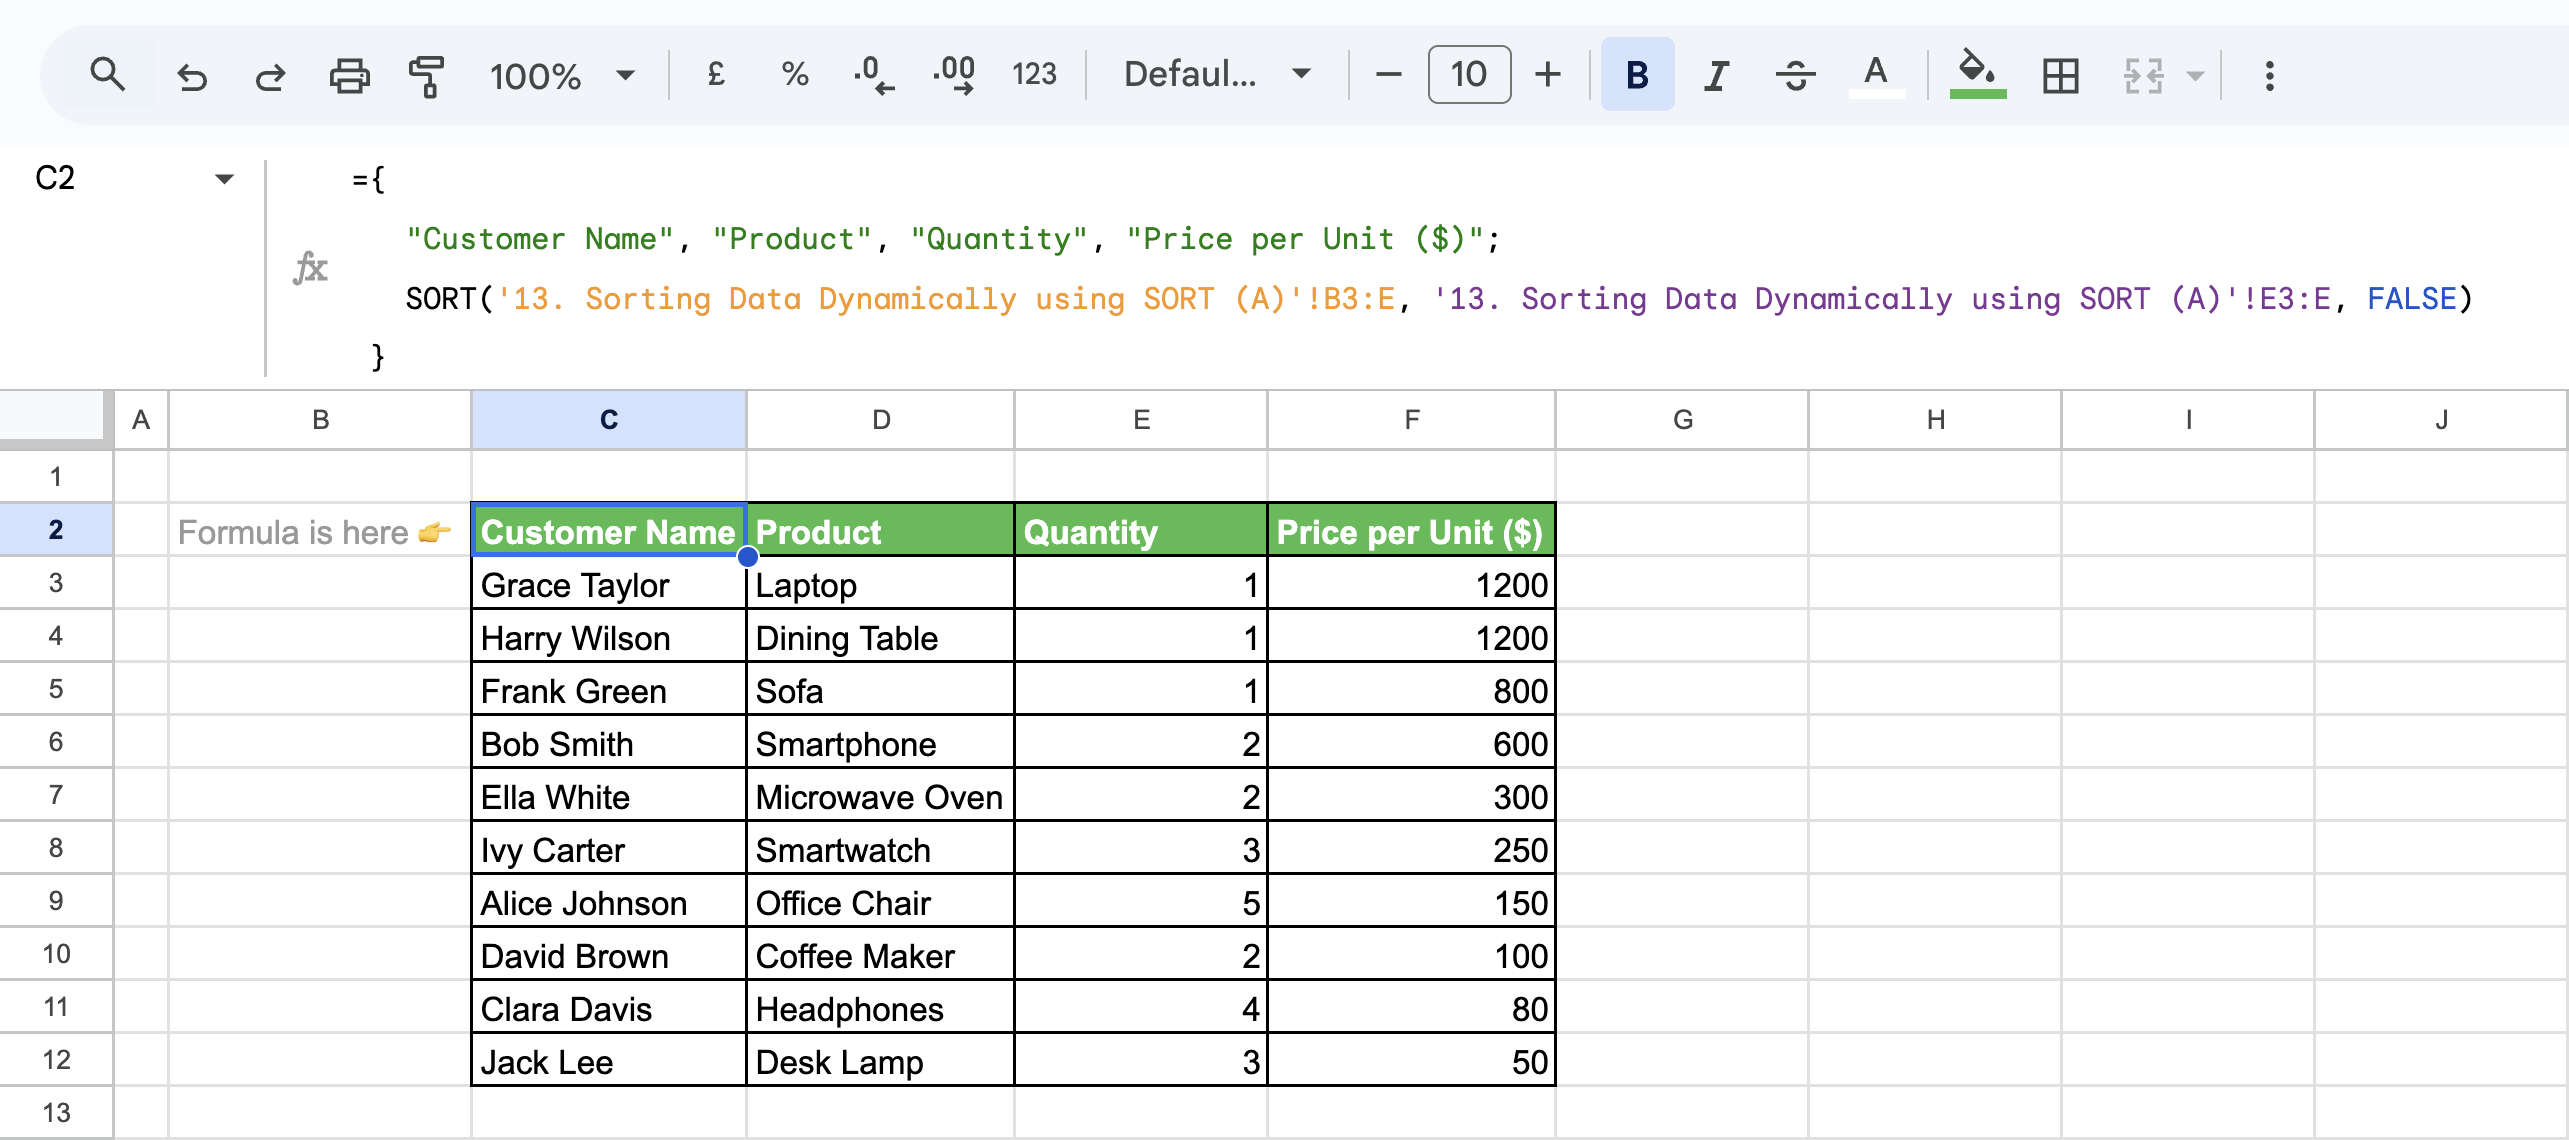Image resolution: width=2569 pixels, height=1140 pixels.
Task: Open the borders grid icon
Action: point(2061,76)
